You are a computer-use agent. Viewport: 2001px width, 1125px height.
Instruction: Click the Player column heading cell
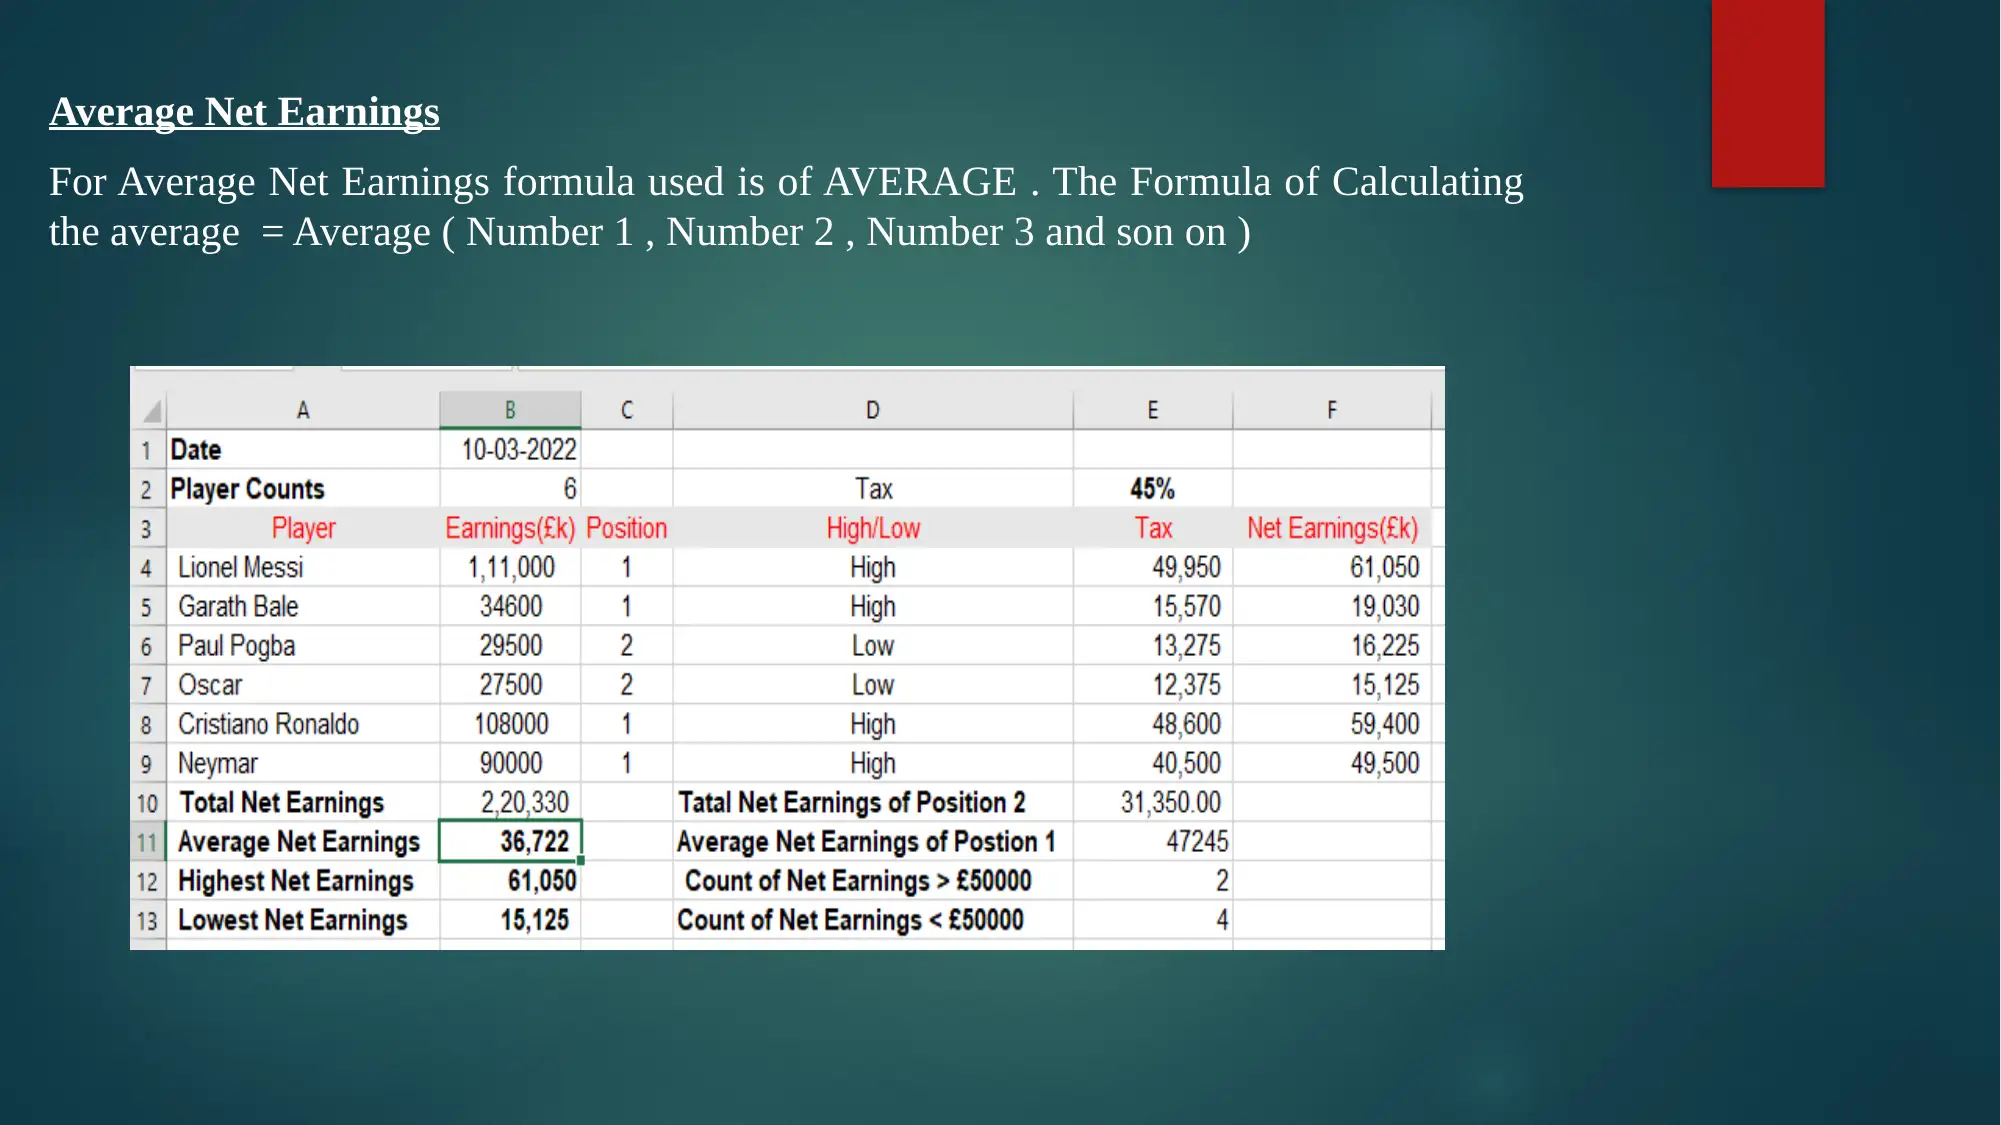pyautogui.click(x=303, y=528)
